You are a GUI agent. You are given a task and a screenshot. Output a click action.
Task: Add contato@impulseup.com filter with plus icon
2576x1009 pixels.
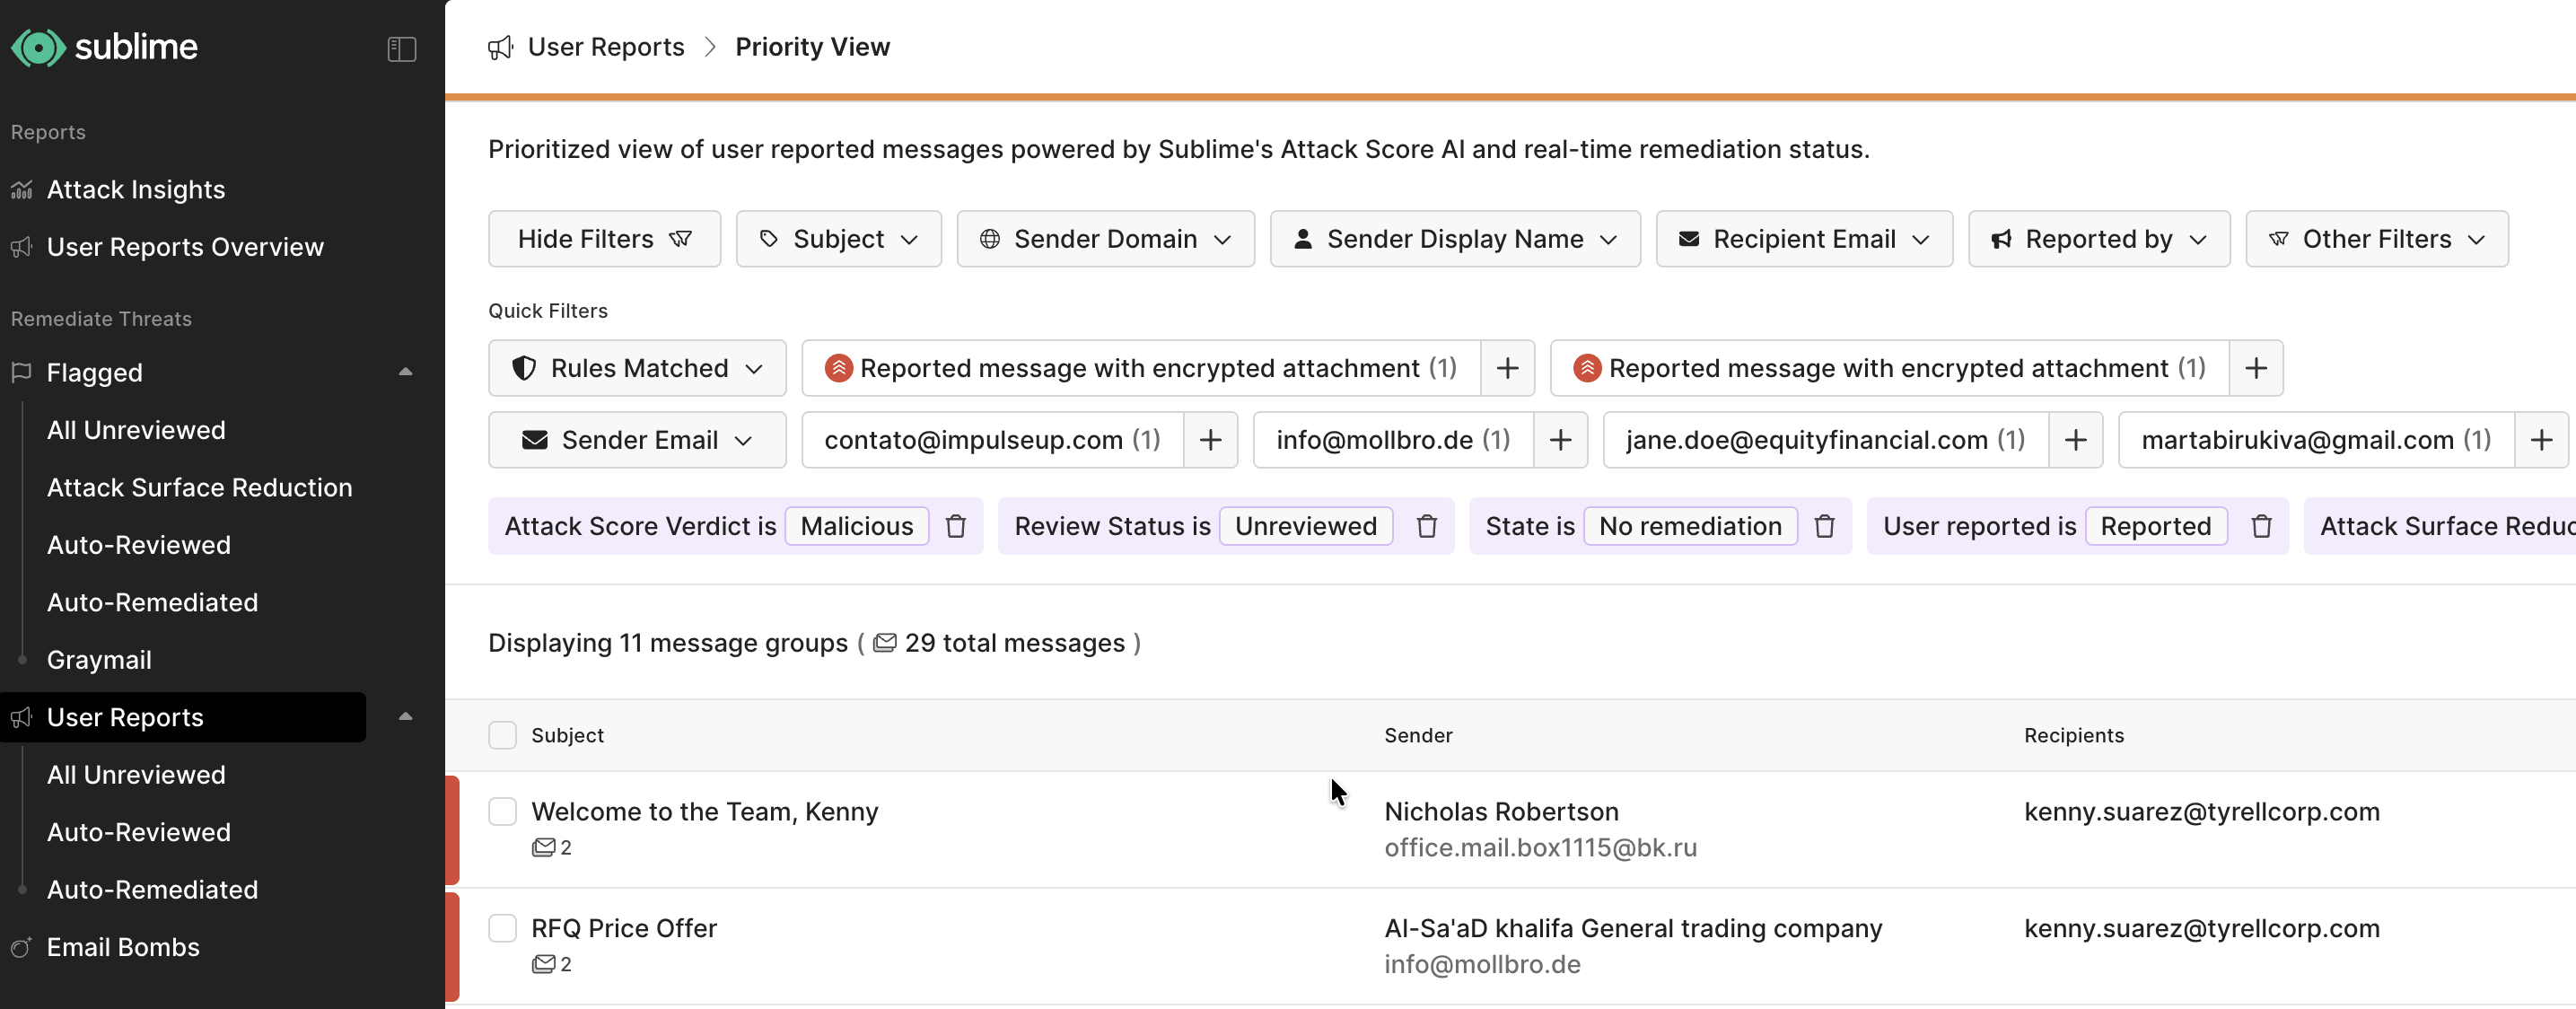tap(1209, 440)
